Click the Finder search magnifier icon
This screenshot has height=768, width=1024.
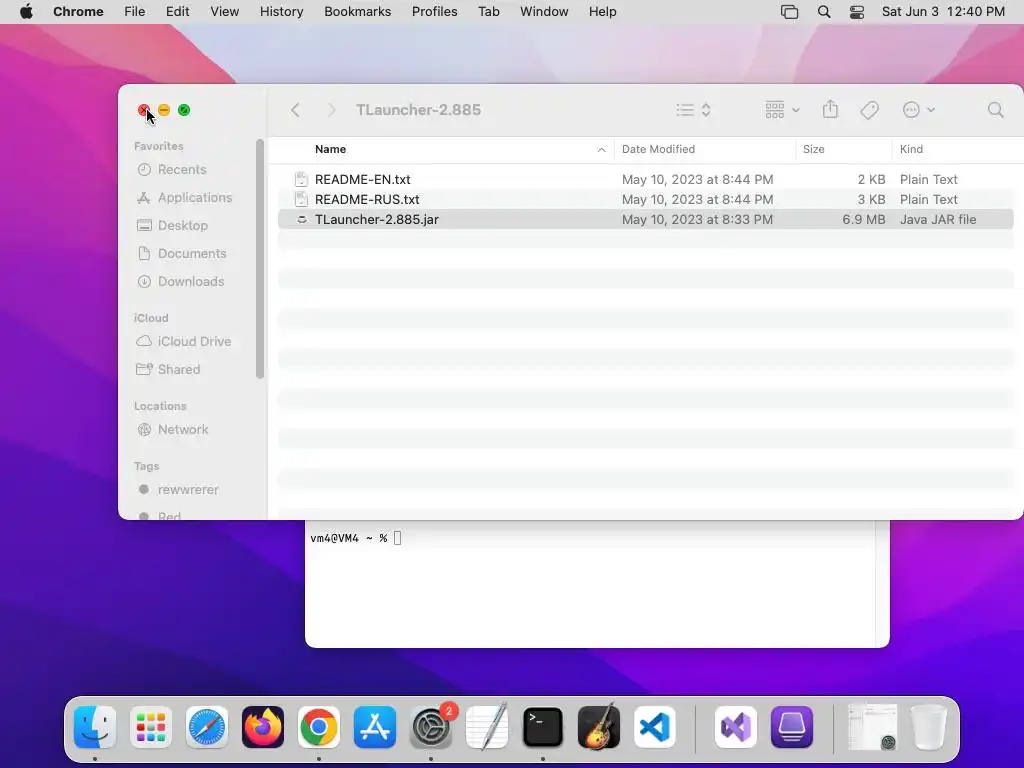click(x=995, y=110)
